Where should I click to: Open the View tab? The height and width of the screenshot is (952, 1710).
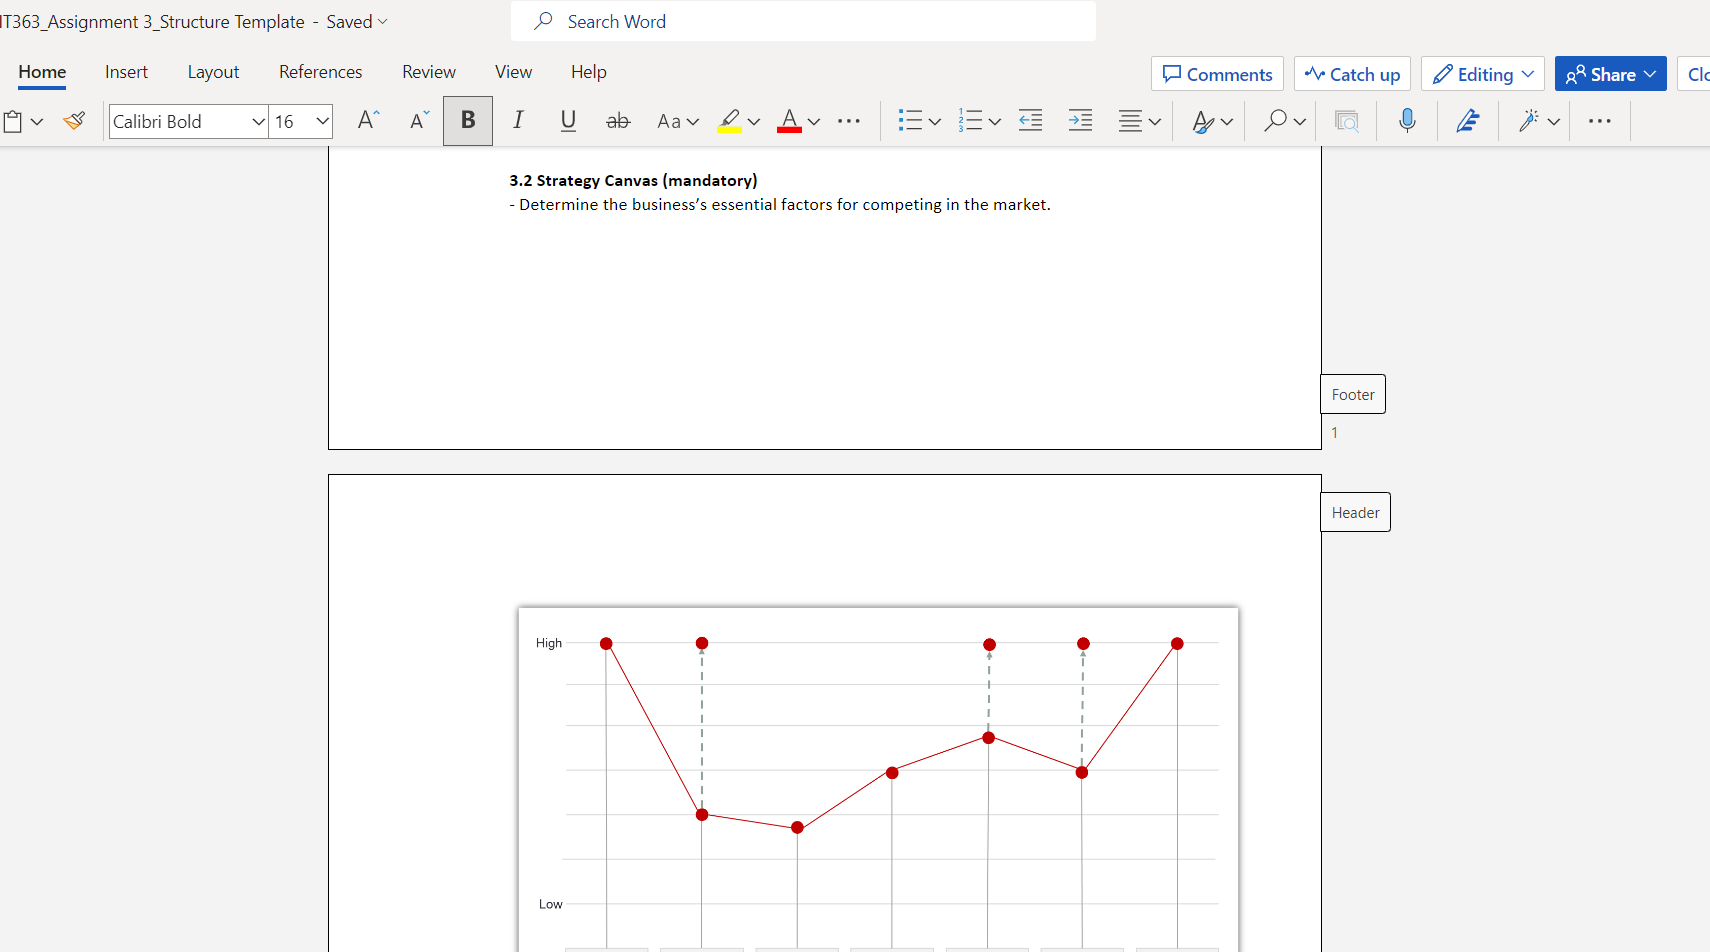(513, 72)
